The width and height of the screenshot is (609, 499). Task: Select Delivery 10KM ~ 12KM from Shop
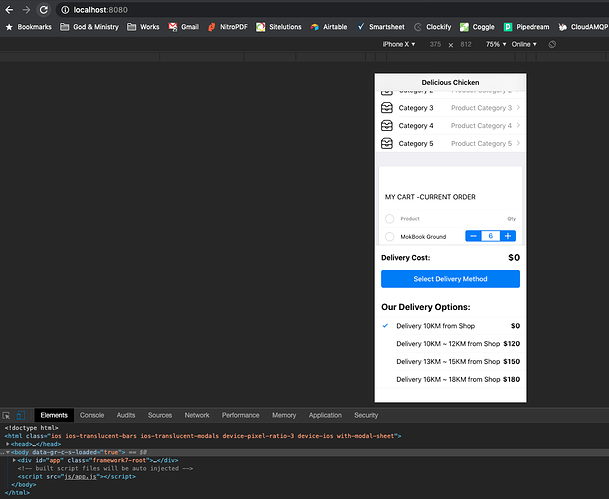click(x=451, y=344)
